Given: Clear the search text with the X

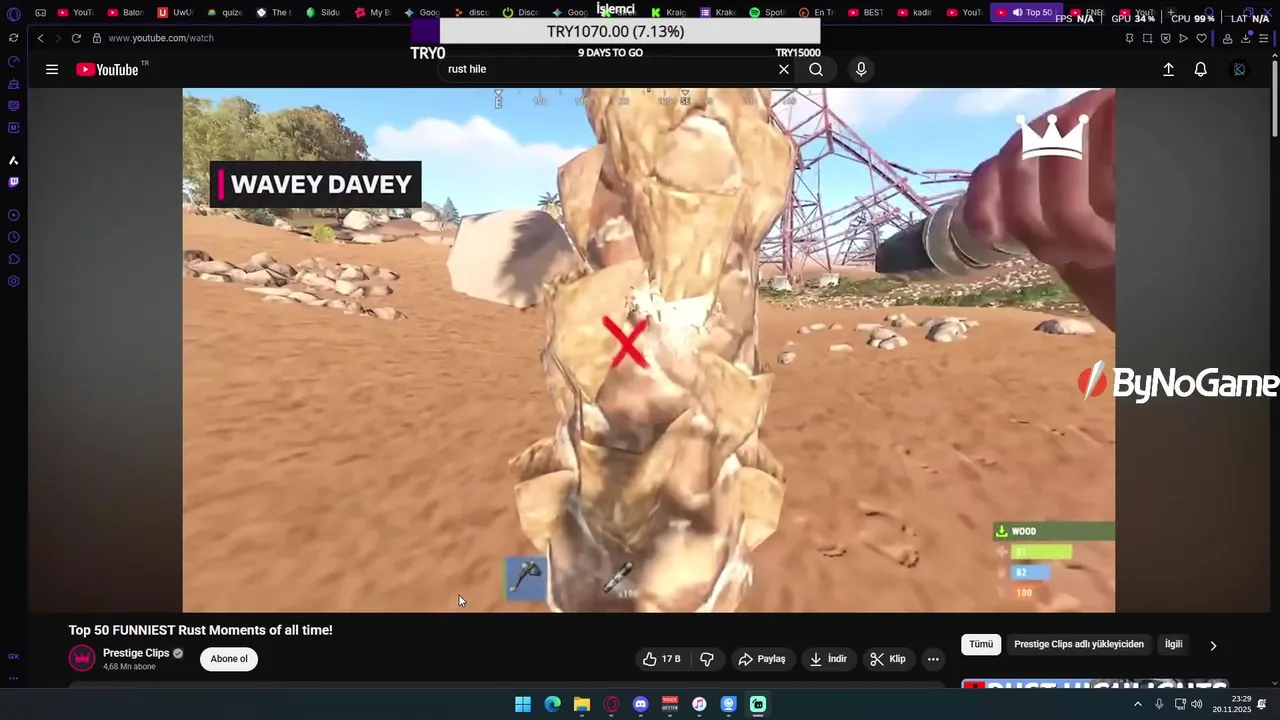Looking at the screenshot, I should pos(784,69).
